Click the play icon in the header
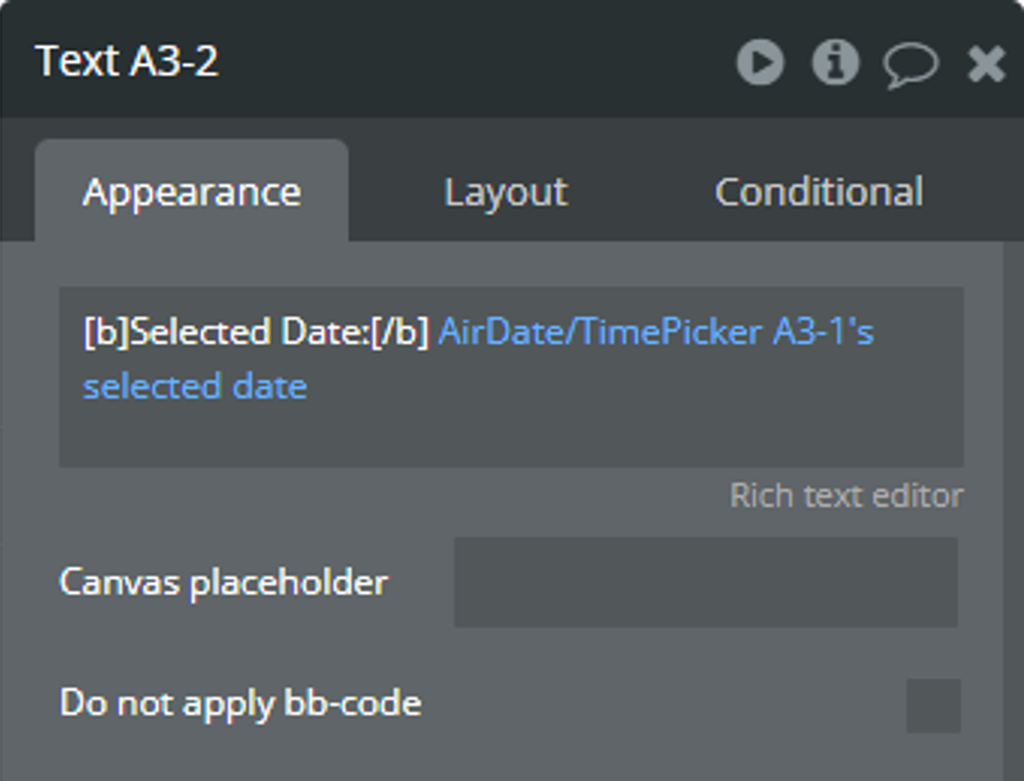1024x781 pixels. click(x=760, y=62)
